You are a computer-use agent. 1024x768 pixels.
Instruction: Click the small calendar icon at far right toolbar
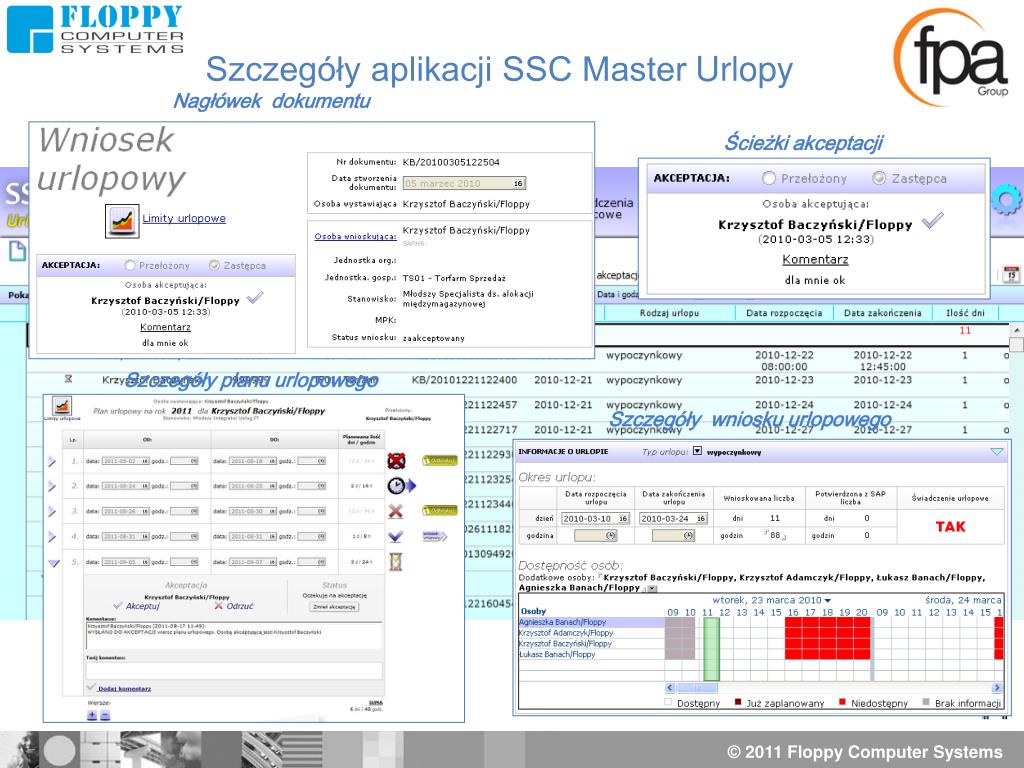point(1012,274)
